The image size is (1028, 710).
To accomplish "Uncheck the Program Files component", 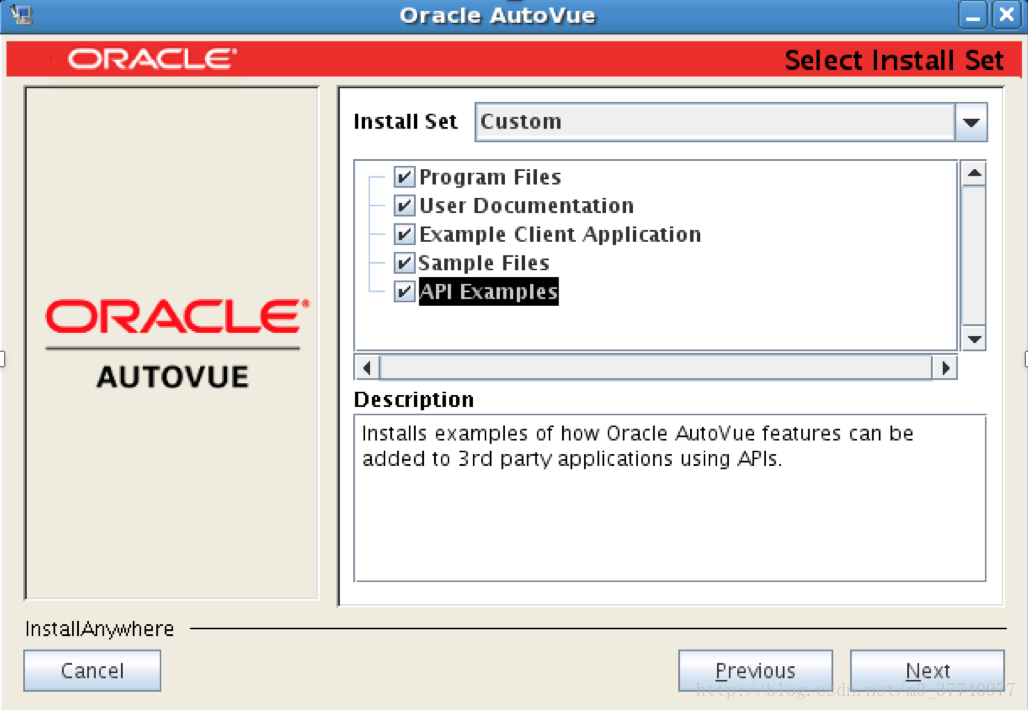I will point(404,177).
